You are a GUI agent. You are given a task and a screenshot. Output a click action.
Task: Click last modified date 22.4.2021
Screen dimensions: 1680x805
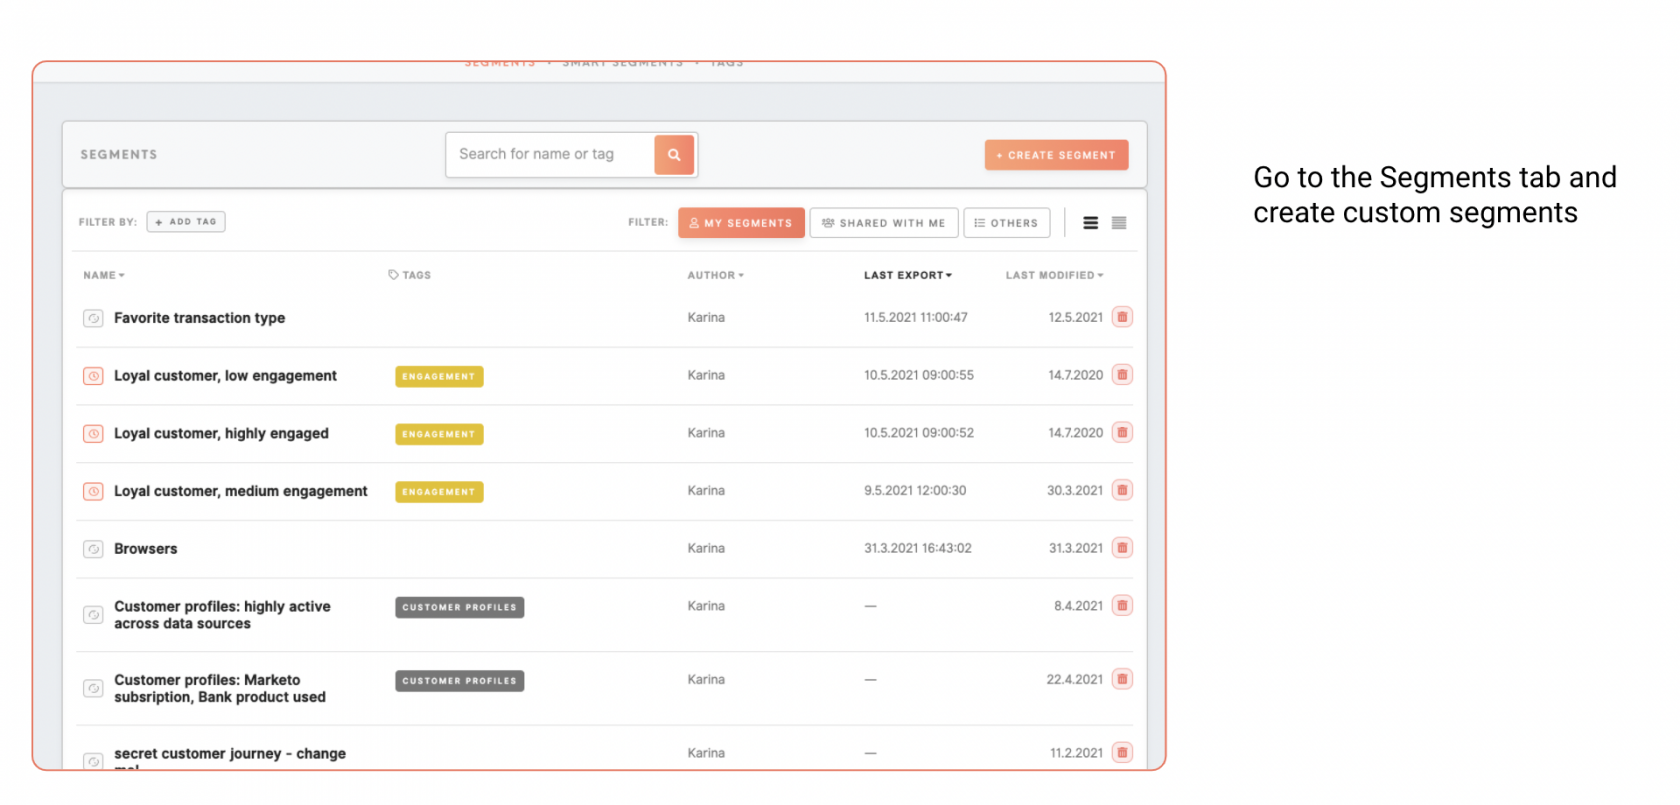1075,679
